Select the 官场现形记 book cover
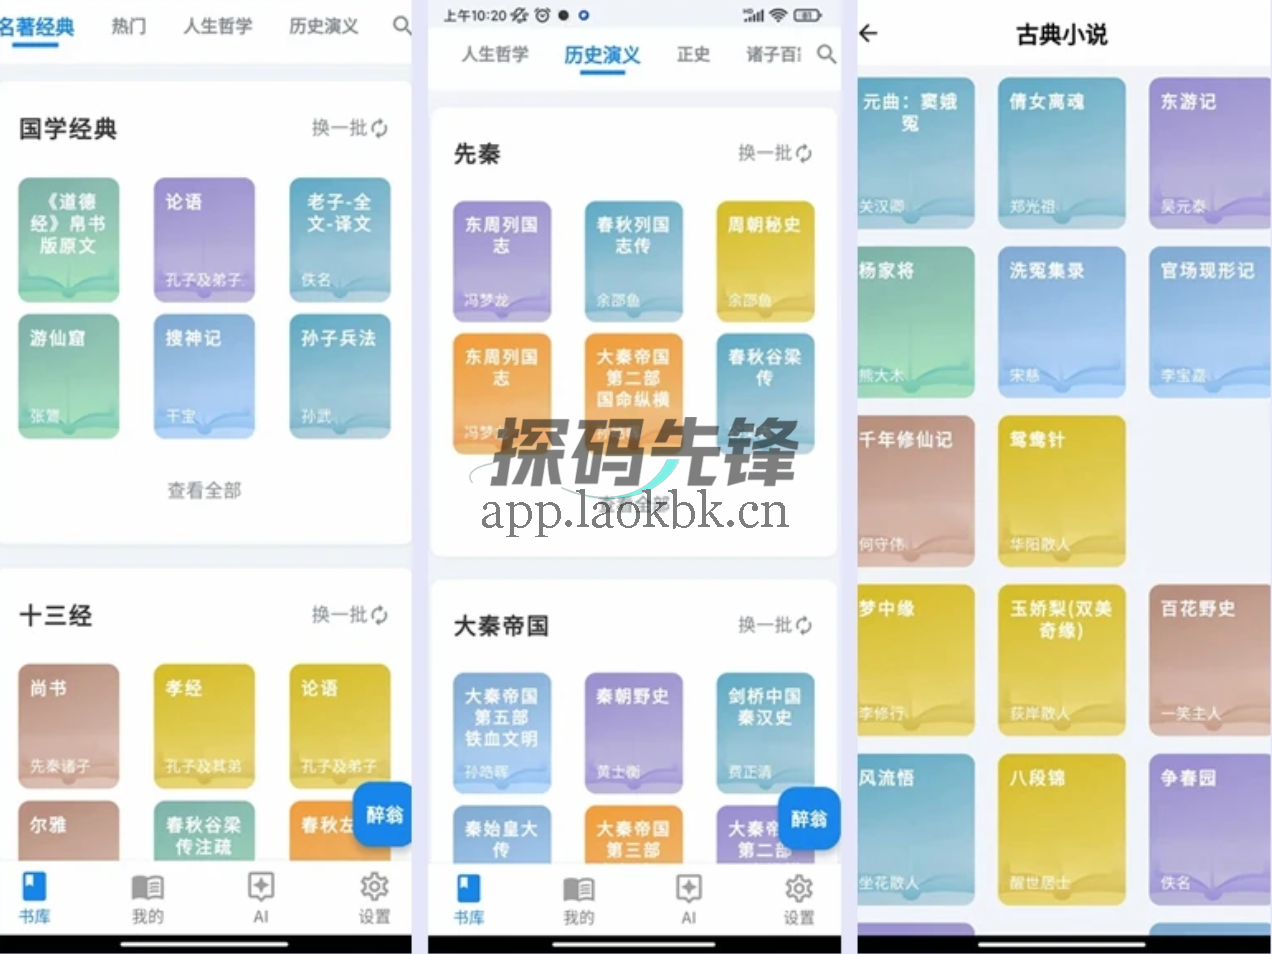Screen dimensions: 1272x954 pyautogui.click(x=1207, y=322)
